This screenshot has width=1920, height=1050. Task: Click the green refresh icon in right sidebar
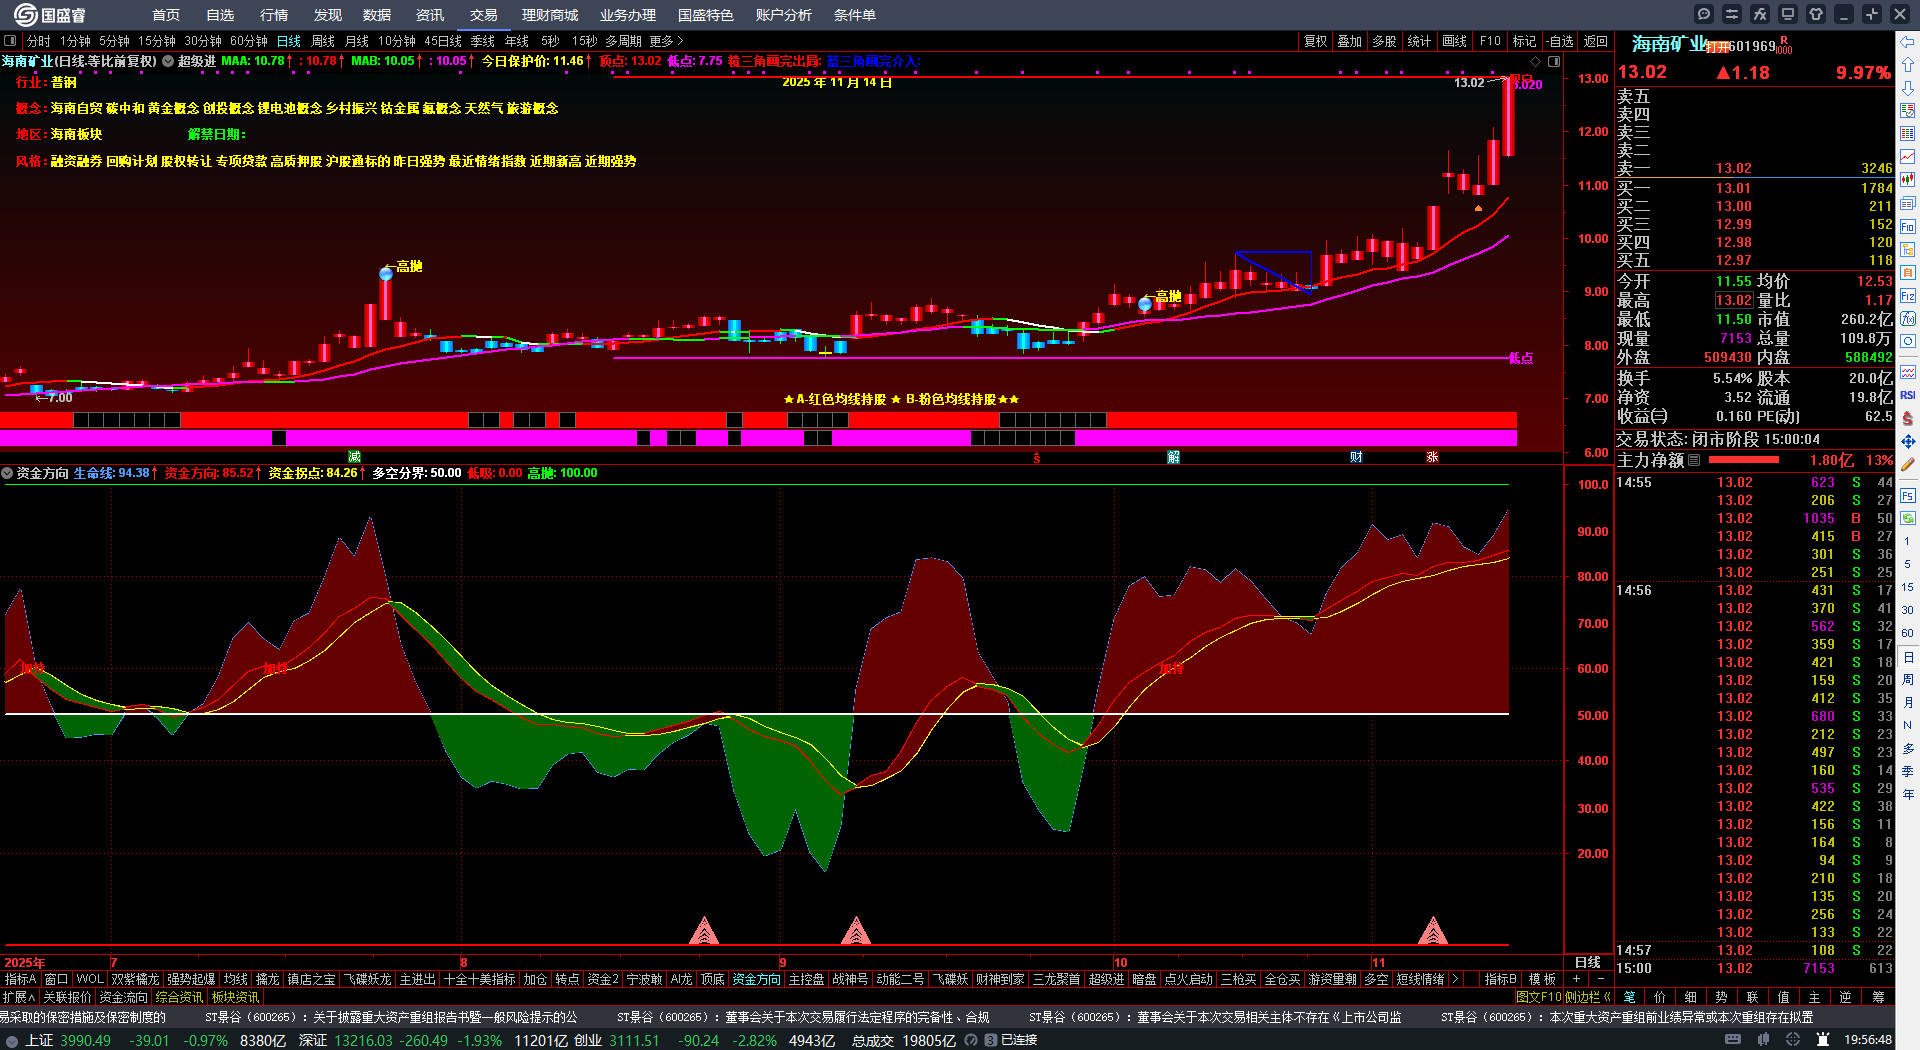point(1908,518)
